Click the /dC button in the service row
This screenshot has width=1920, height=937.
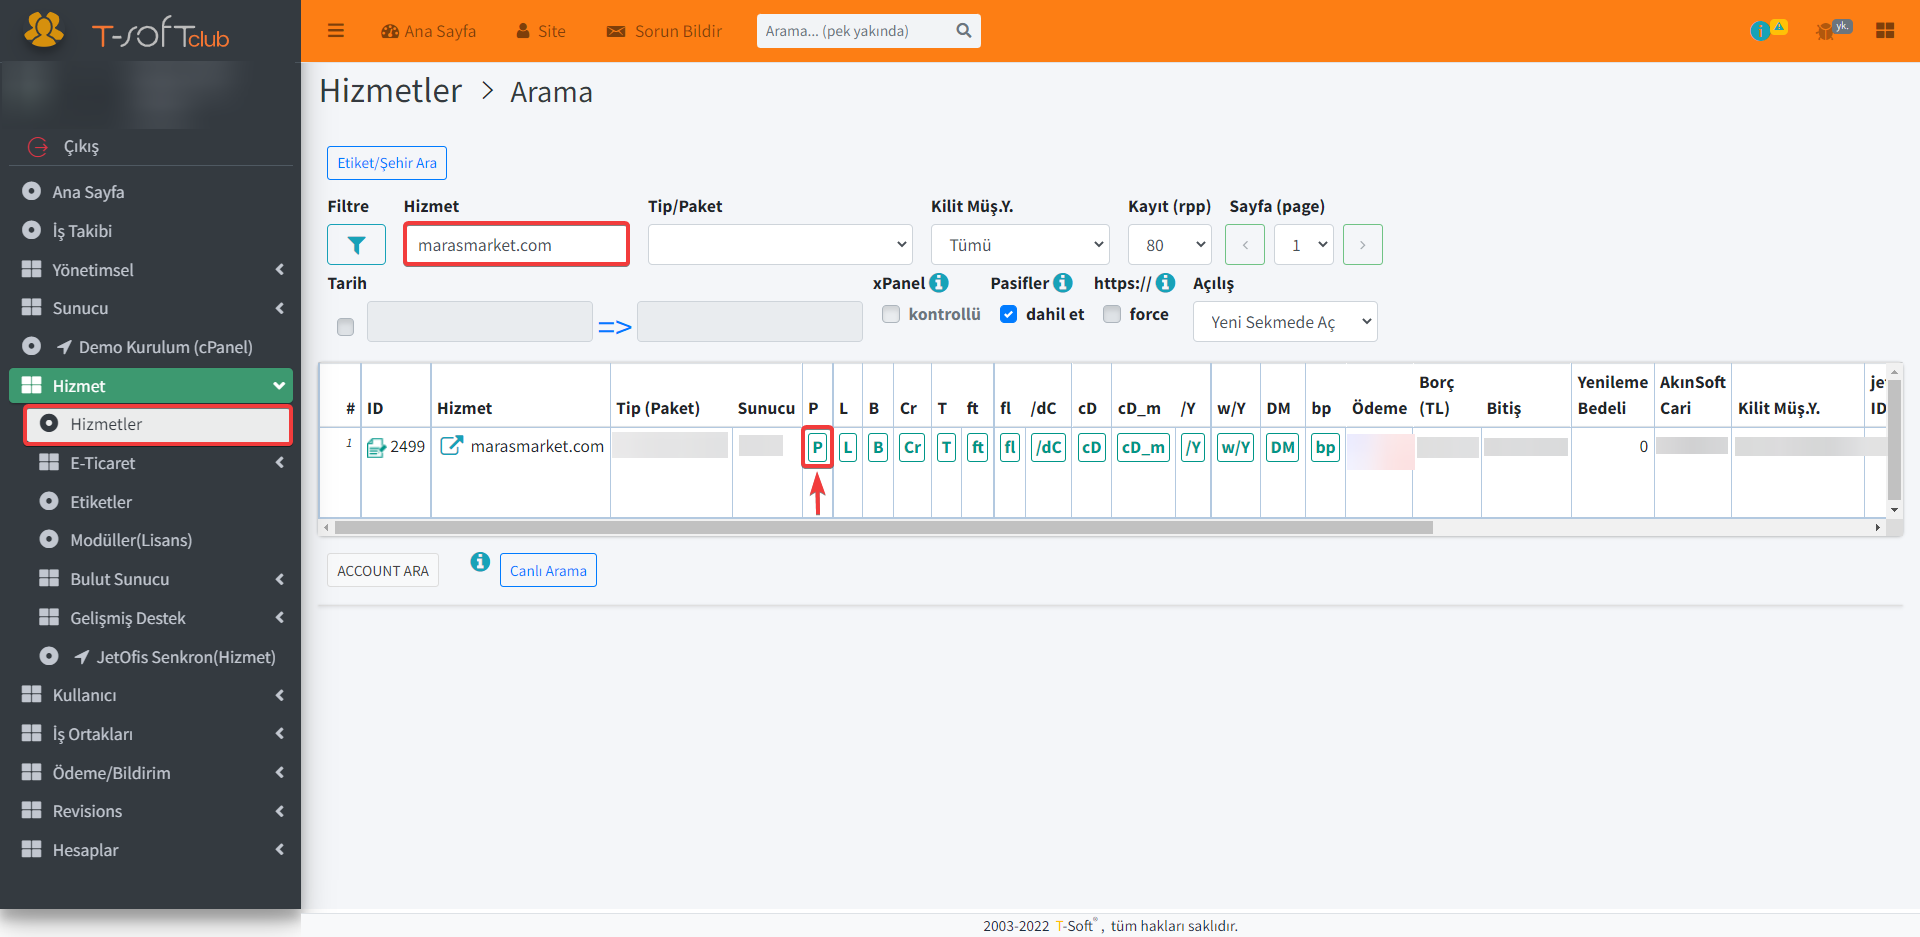tap(1048, 447)
